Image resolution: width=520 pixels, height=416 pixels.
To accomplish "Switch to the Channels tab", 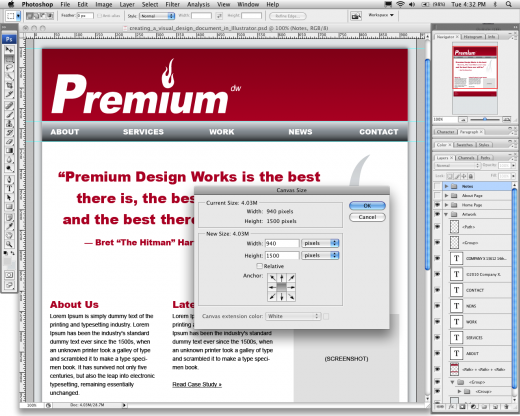I will click(466, 158).
